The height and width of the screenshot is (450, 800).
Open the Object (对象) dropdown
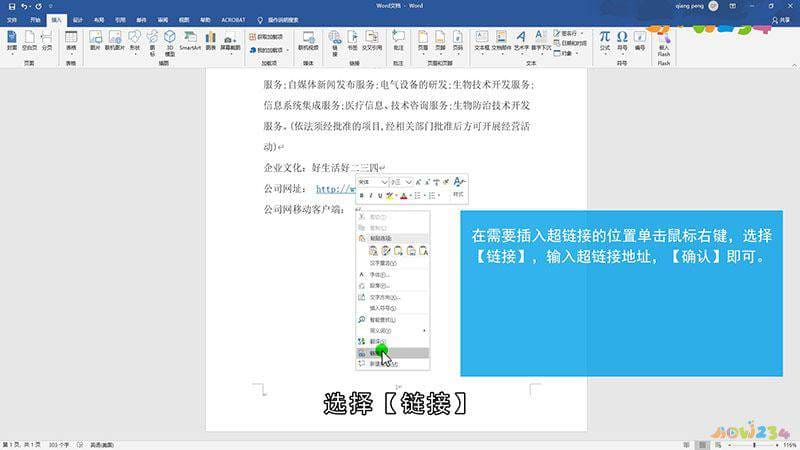[566, 53]
